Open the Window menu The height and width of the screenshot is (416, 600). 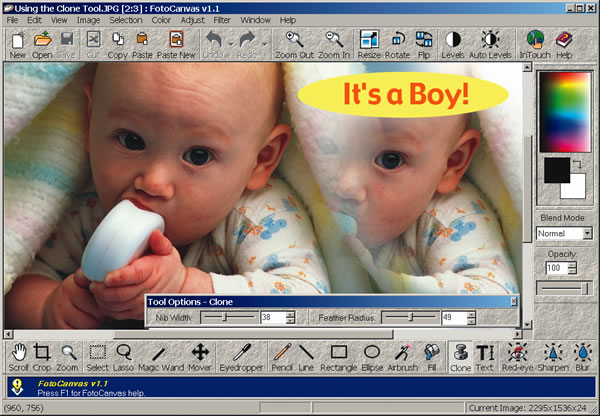click(x=255, y=20)
